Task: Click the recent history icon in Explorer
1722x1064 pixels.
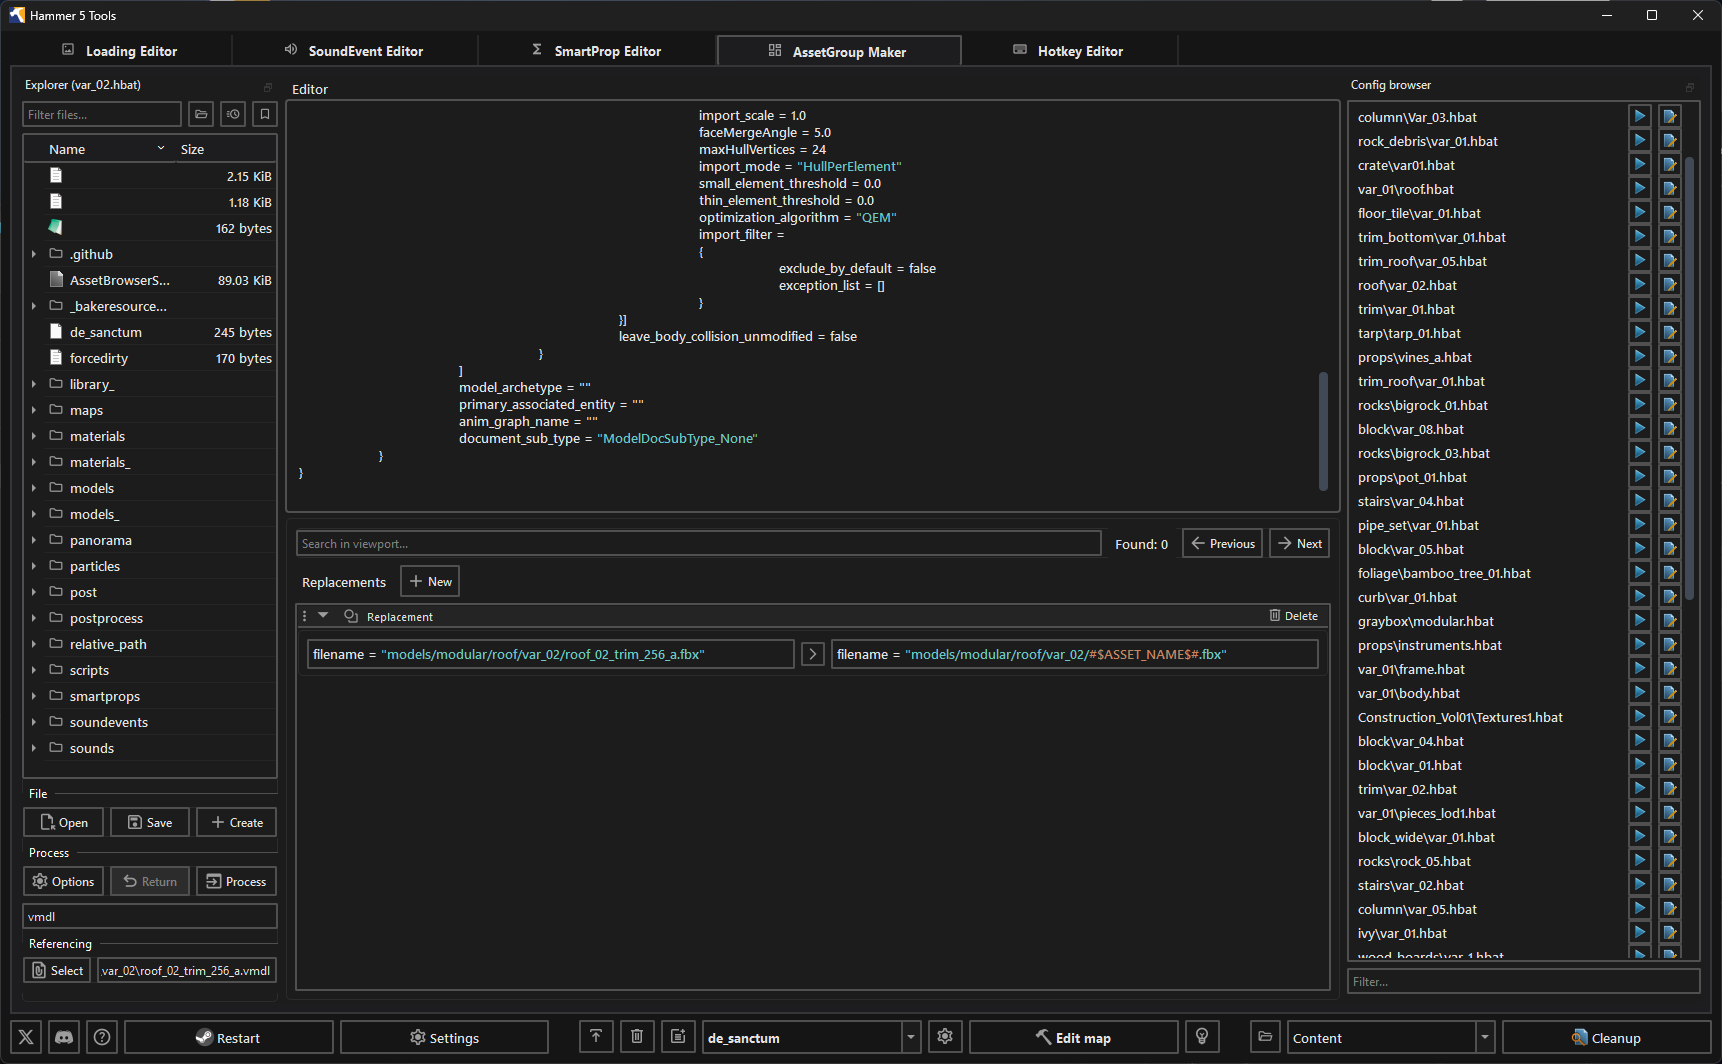Action: pos(233,114)
